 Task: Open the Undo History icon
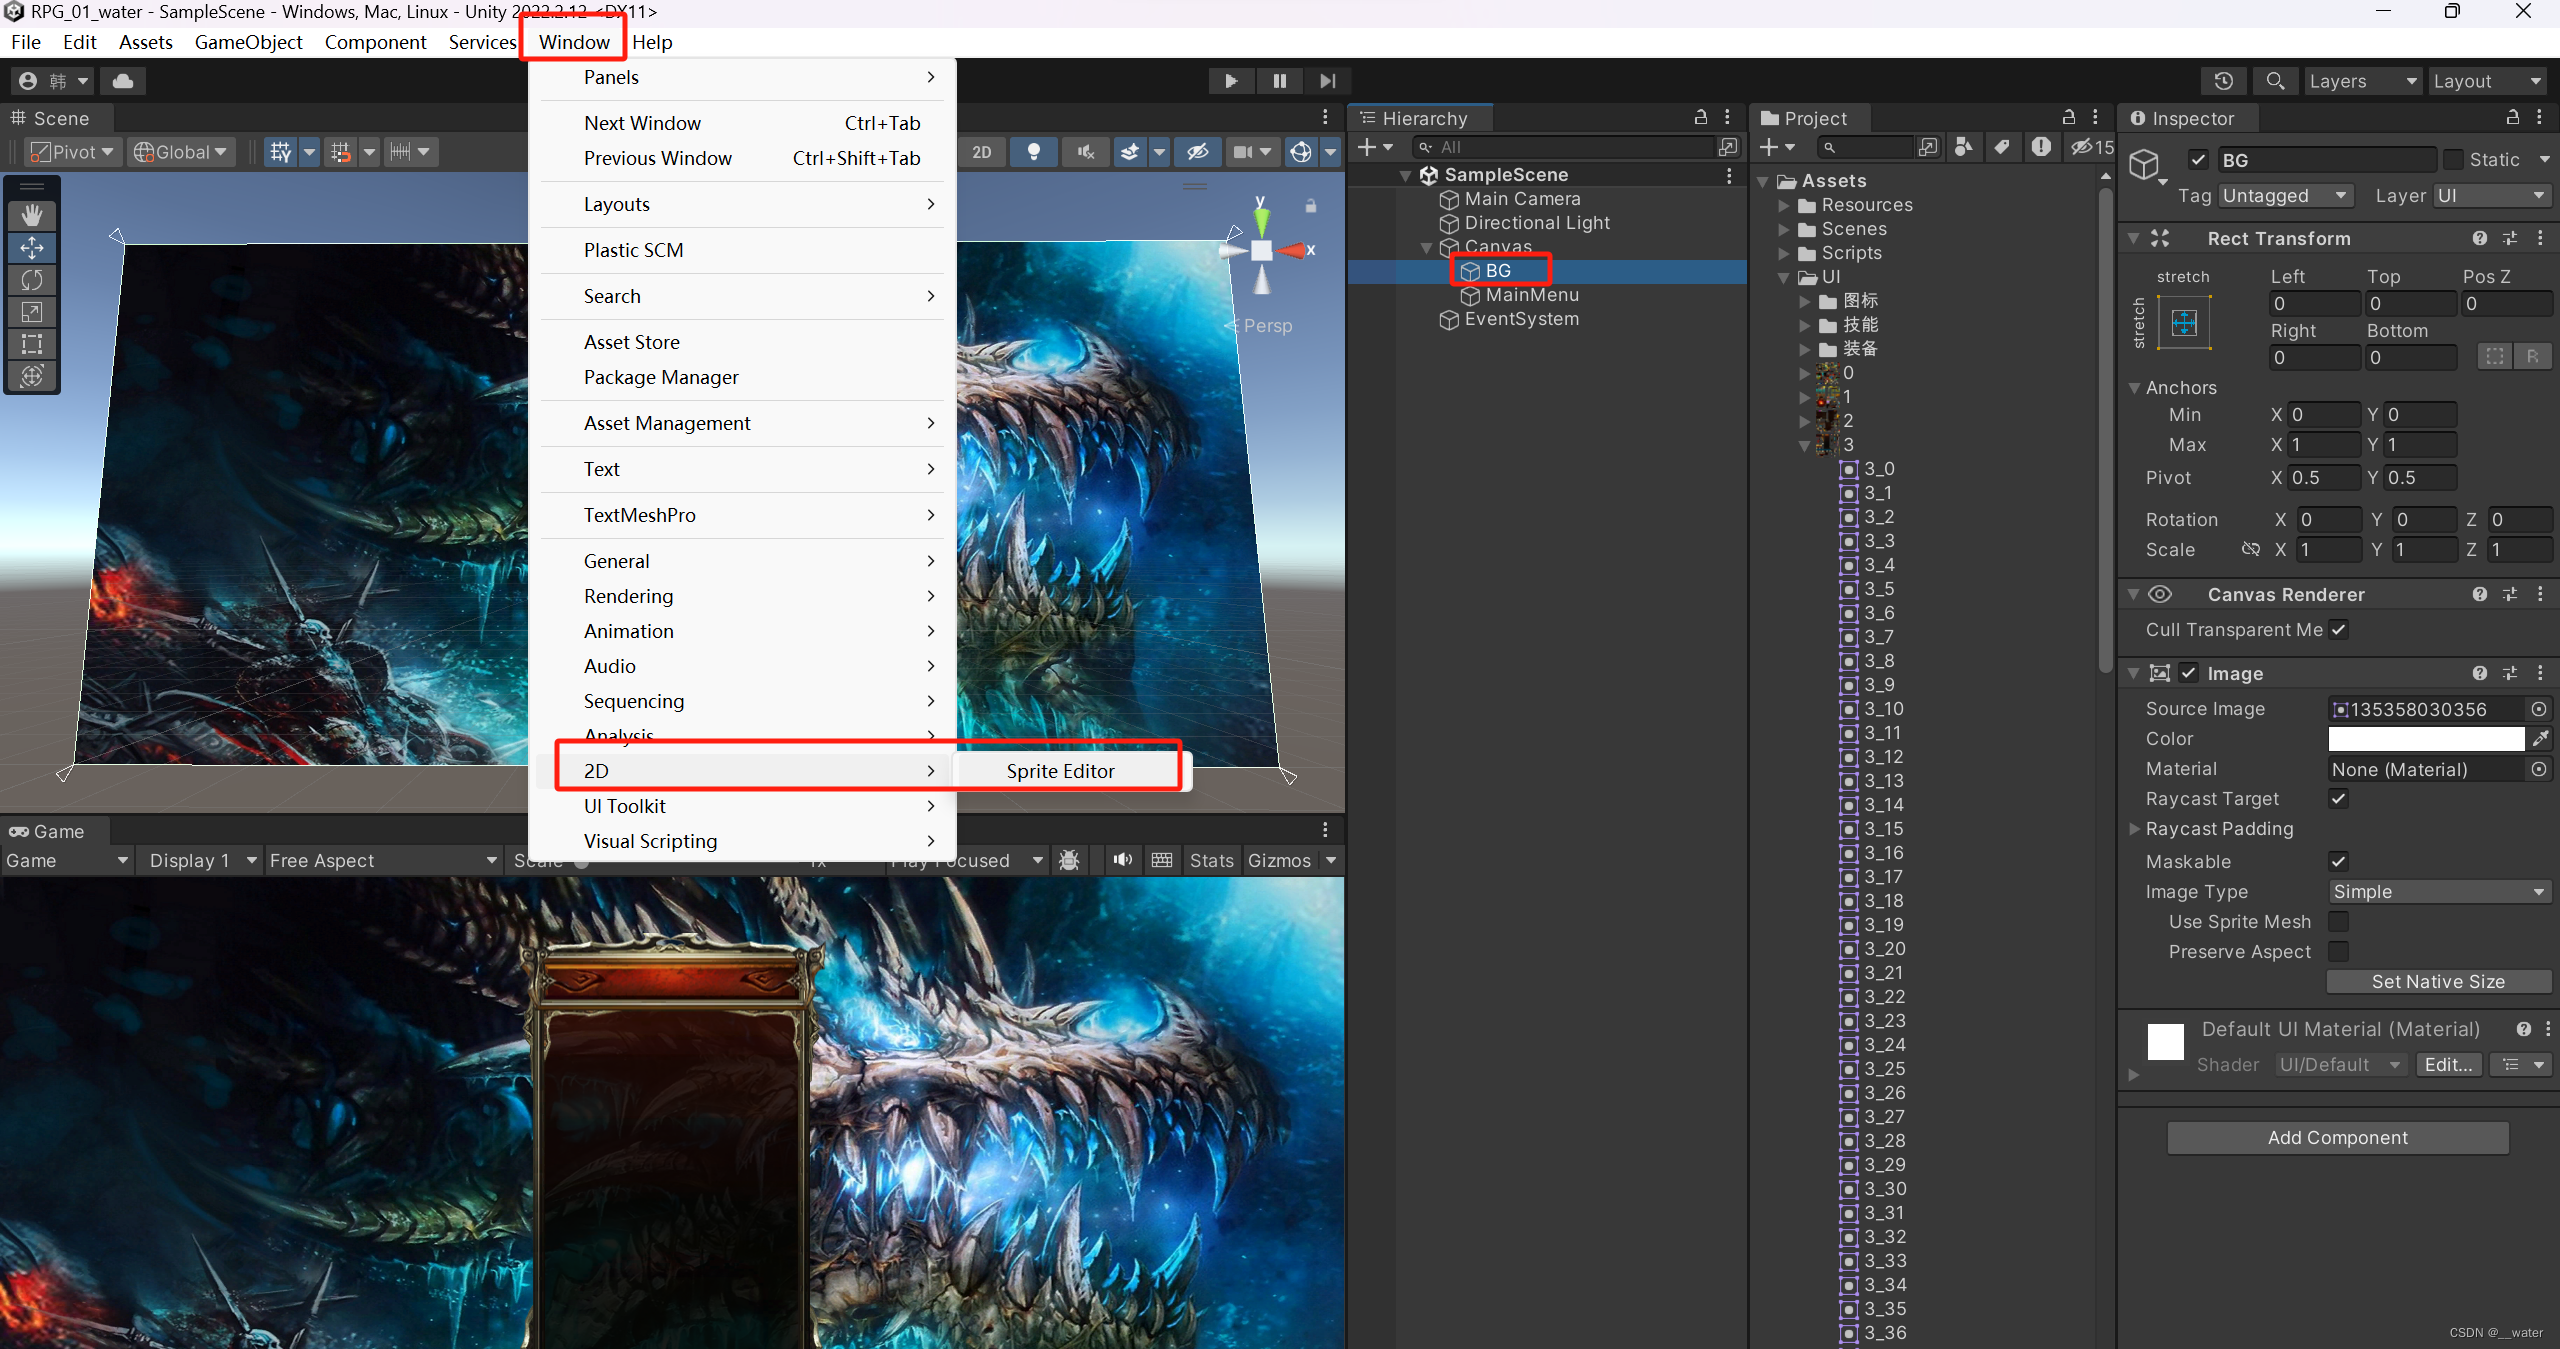click(2223, 81)
